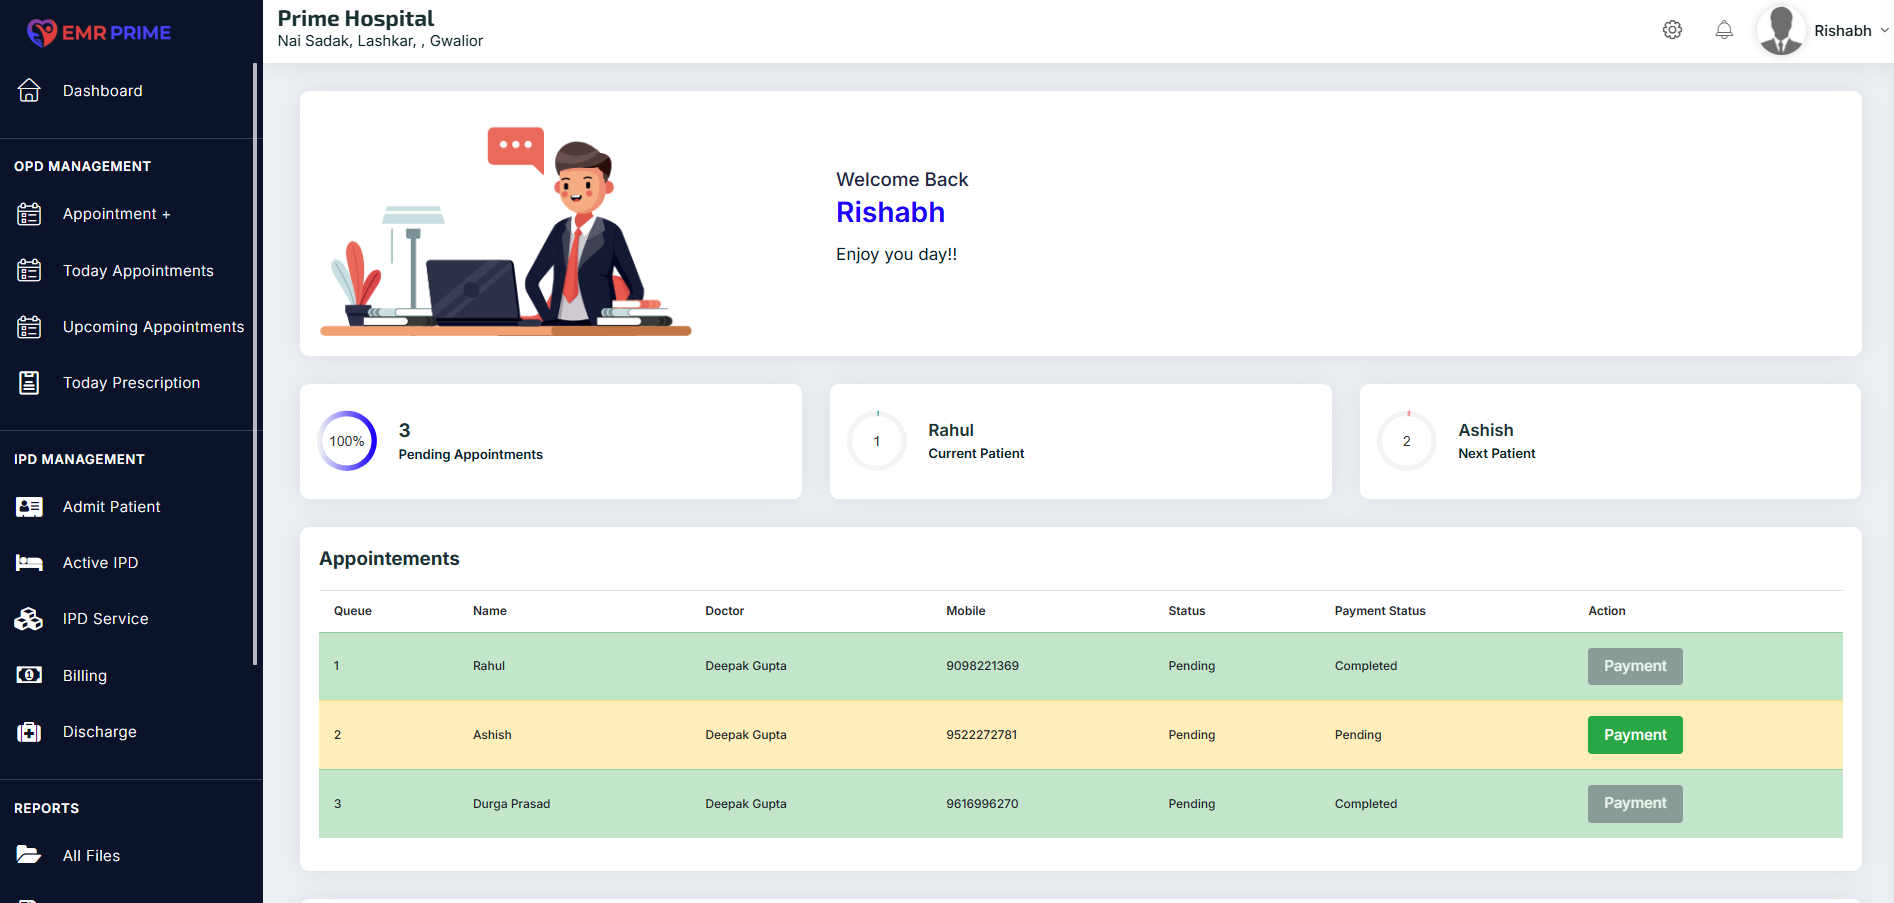Open the settings gear icon
This screenshot has width=1894, height=903.
[x=1672, y=30]
